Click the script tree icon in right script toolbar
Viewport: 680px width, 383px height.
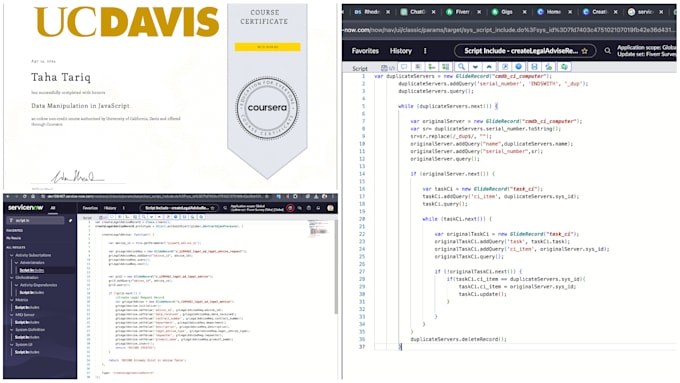pos(432,67)
